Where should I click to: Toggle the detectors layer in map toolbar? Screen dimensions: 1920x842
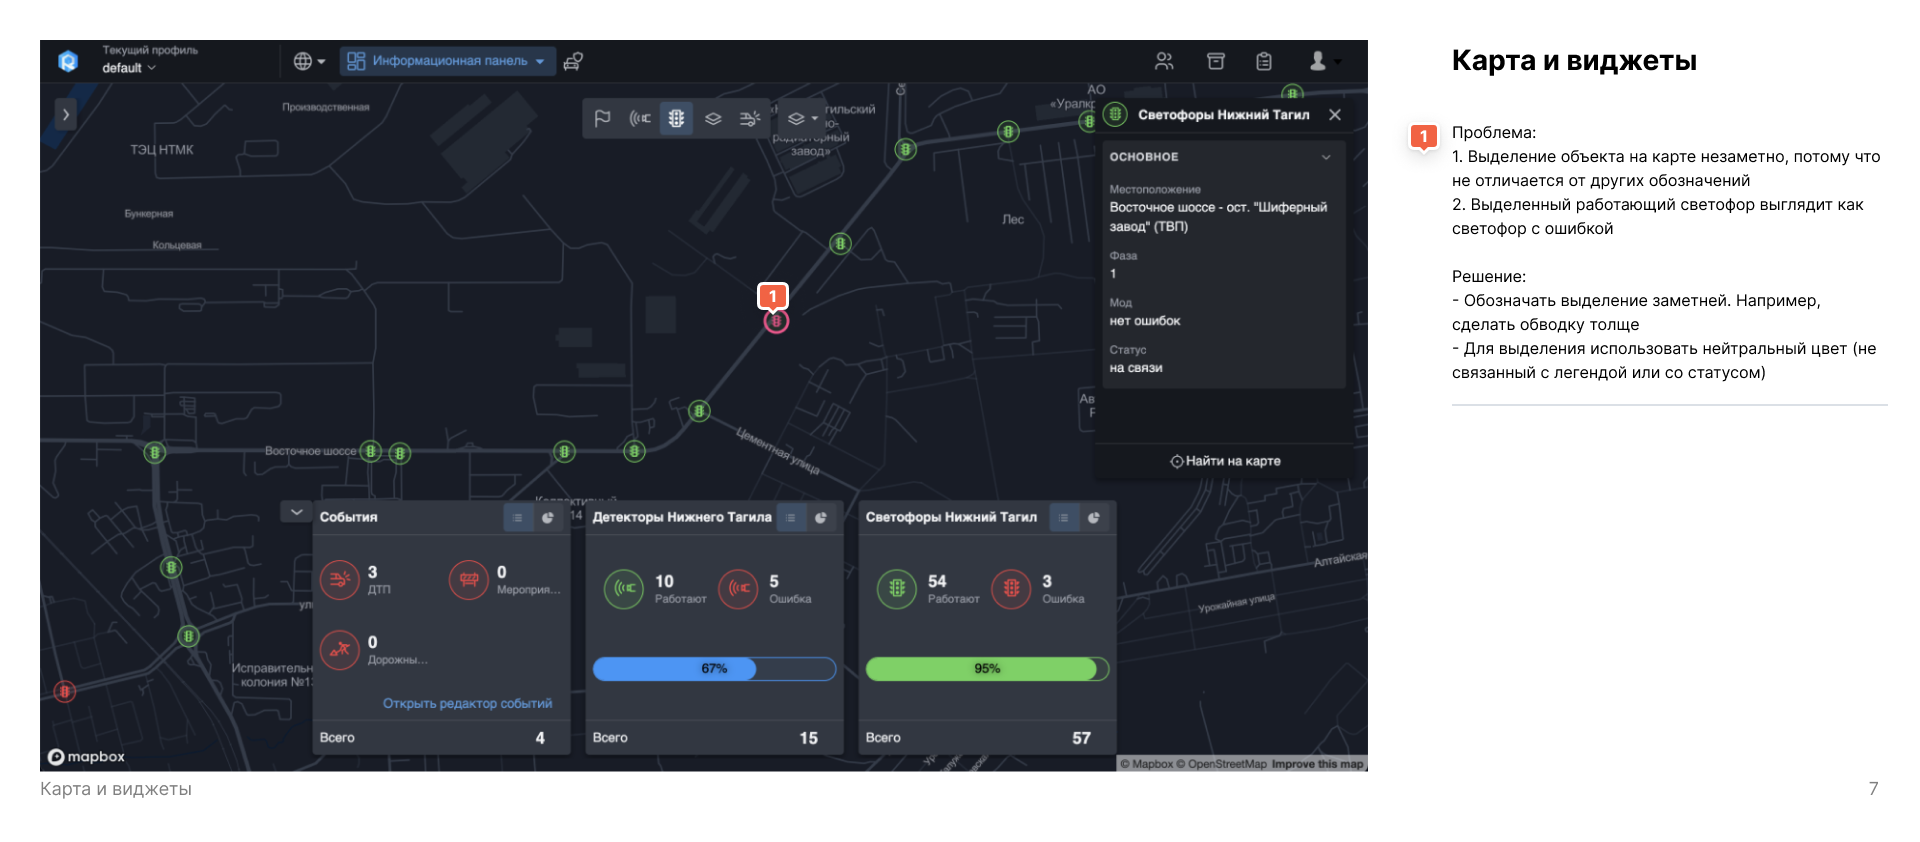click(x=640, y=118)
